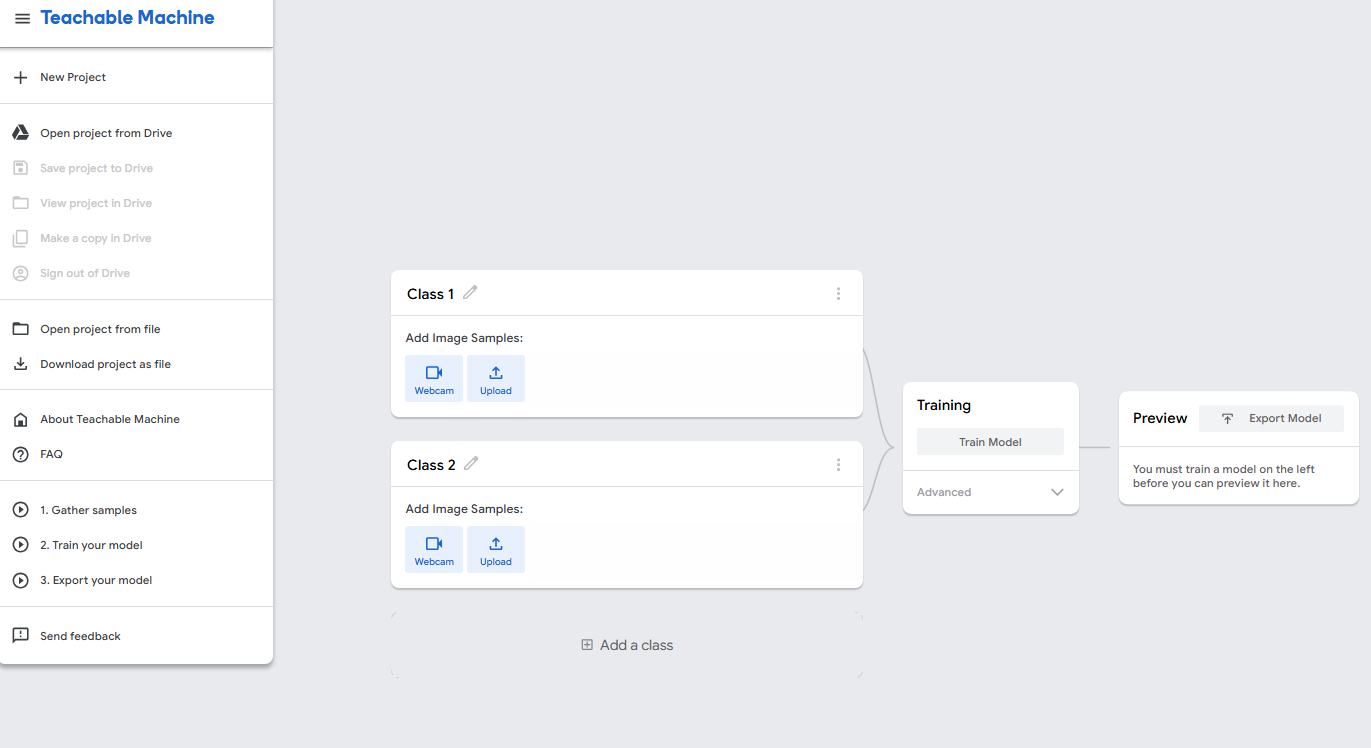The width and height of the screenshot is (1371, 748).
Task: Edit Class 1 name with pencil icon
Action: [x=470, y=292]
